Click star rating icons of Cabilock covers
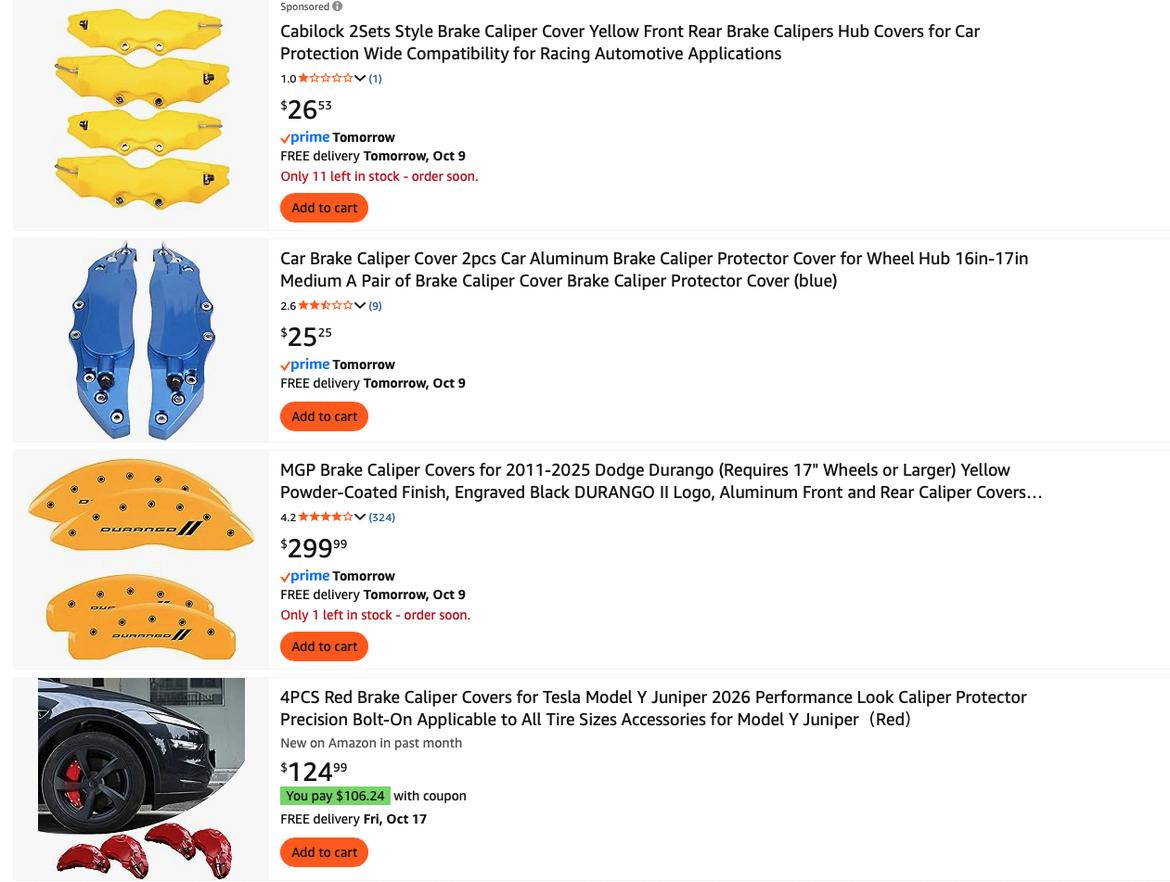This screenshot has width=1170, height=882. 325,78
